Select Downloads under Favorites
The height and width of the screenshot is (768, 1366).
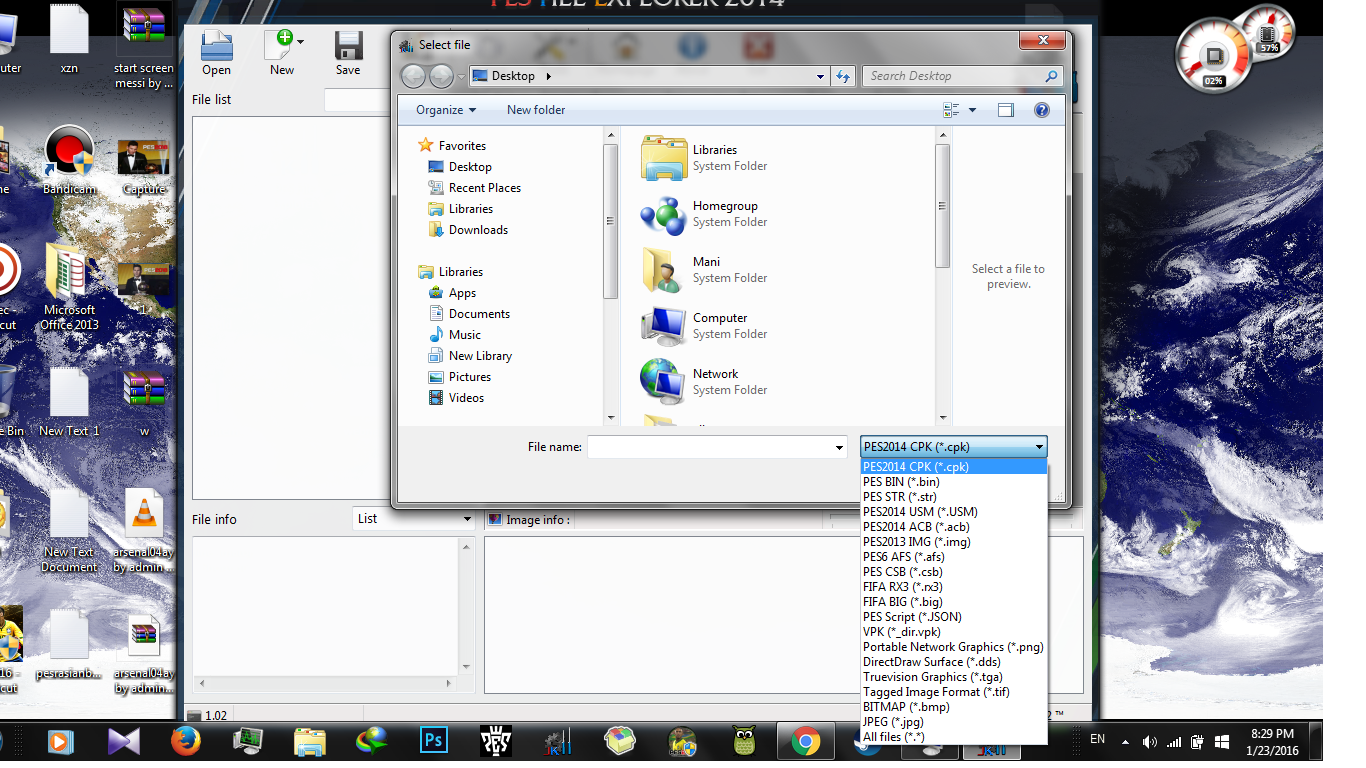(x=478, y=230)
